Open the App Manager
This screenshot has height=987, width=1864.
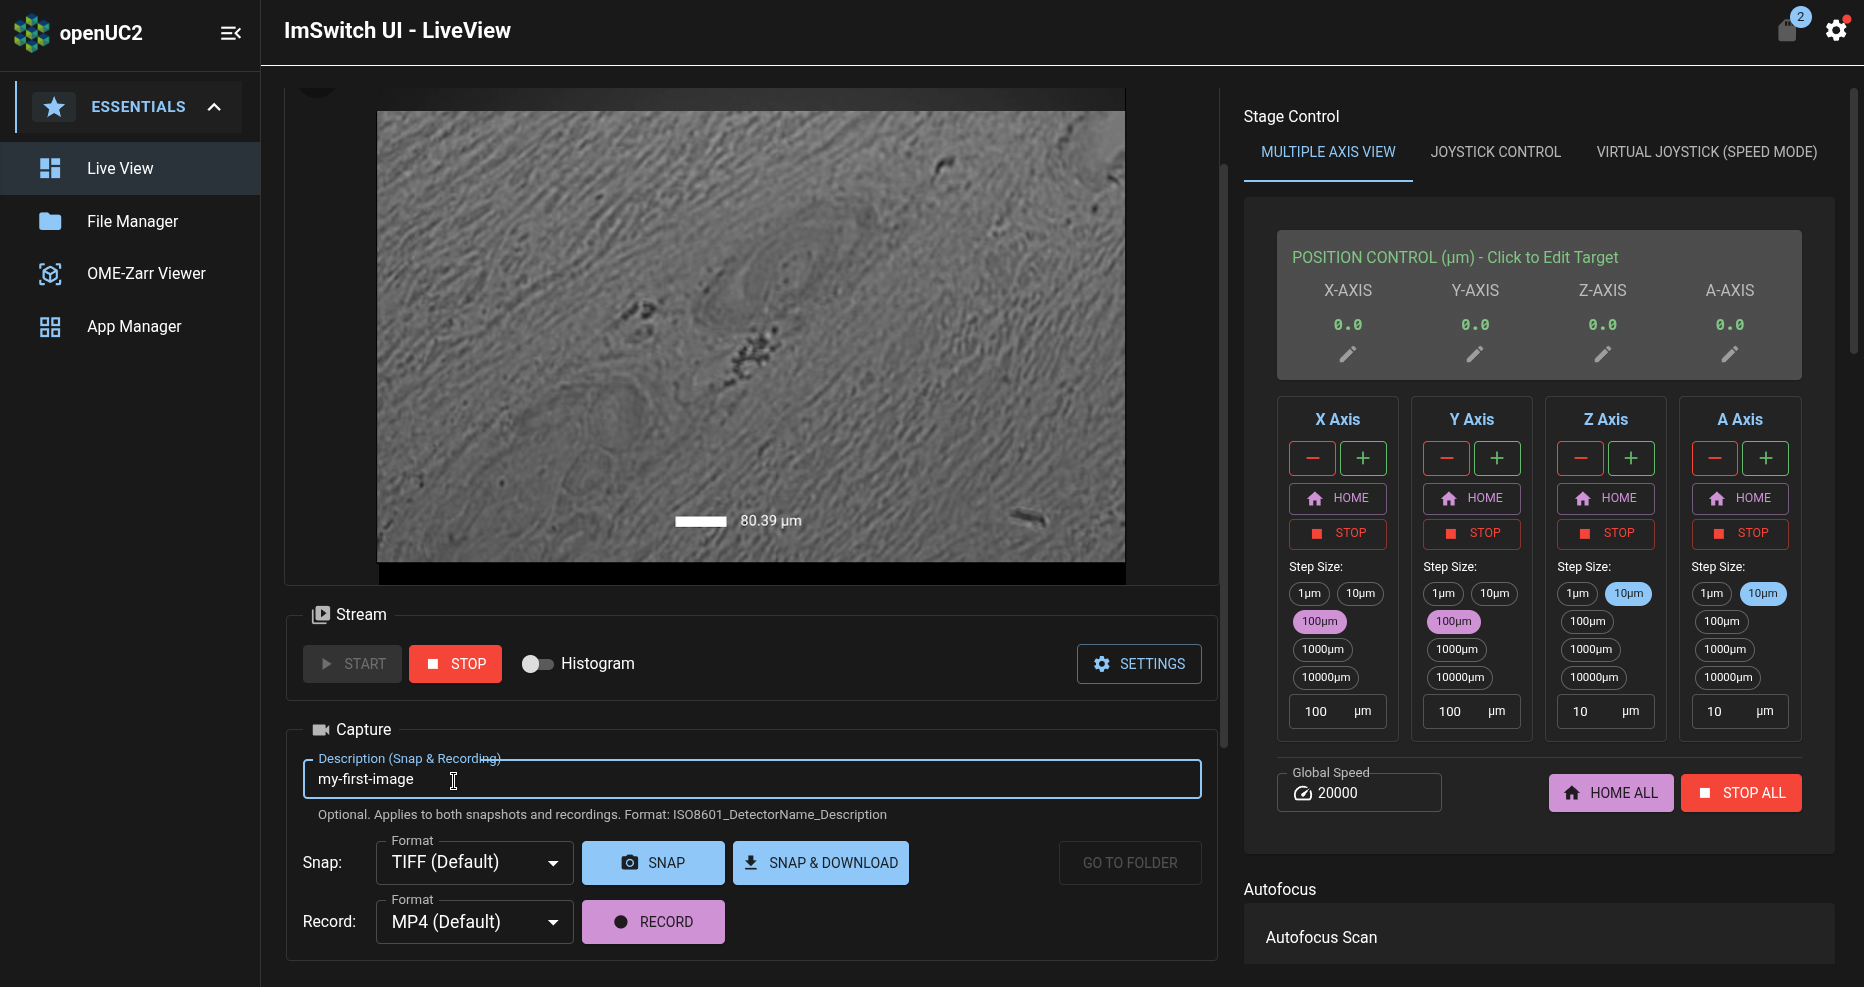pos(133,326)
